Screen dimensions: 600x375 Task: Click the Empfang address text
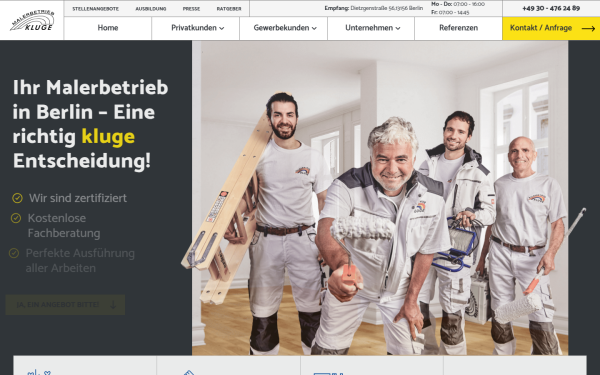[374, 8]
